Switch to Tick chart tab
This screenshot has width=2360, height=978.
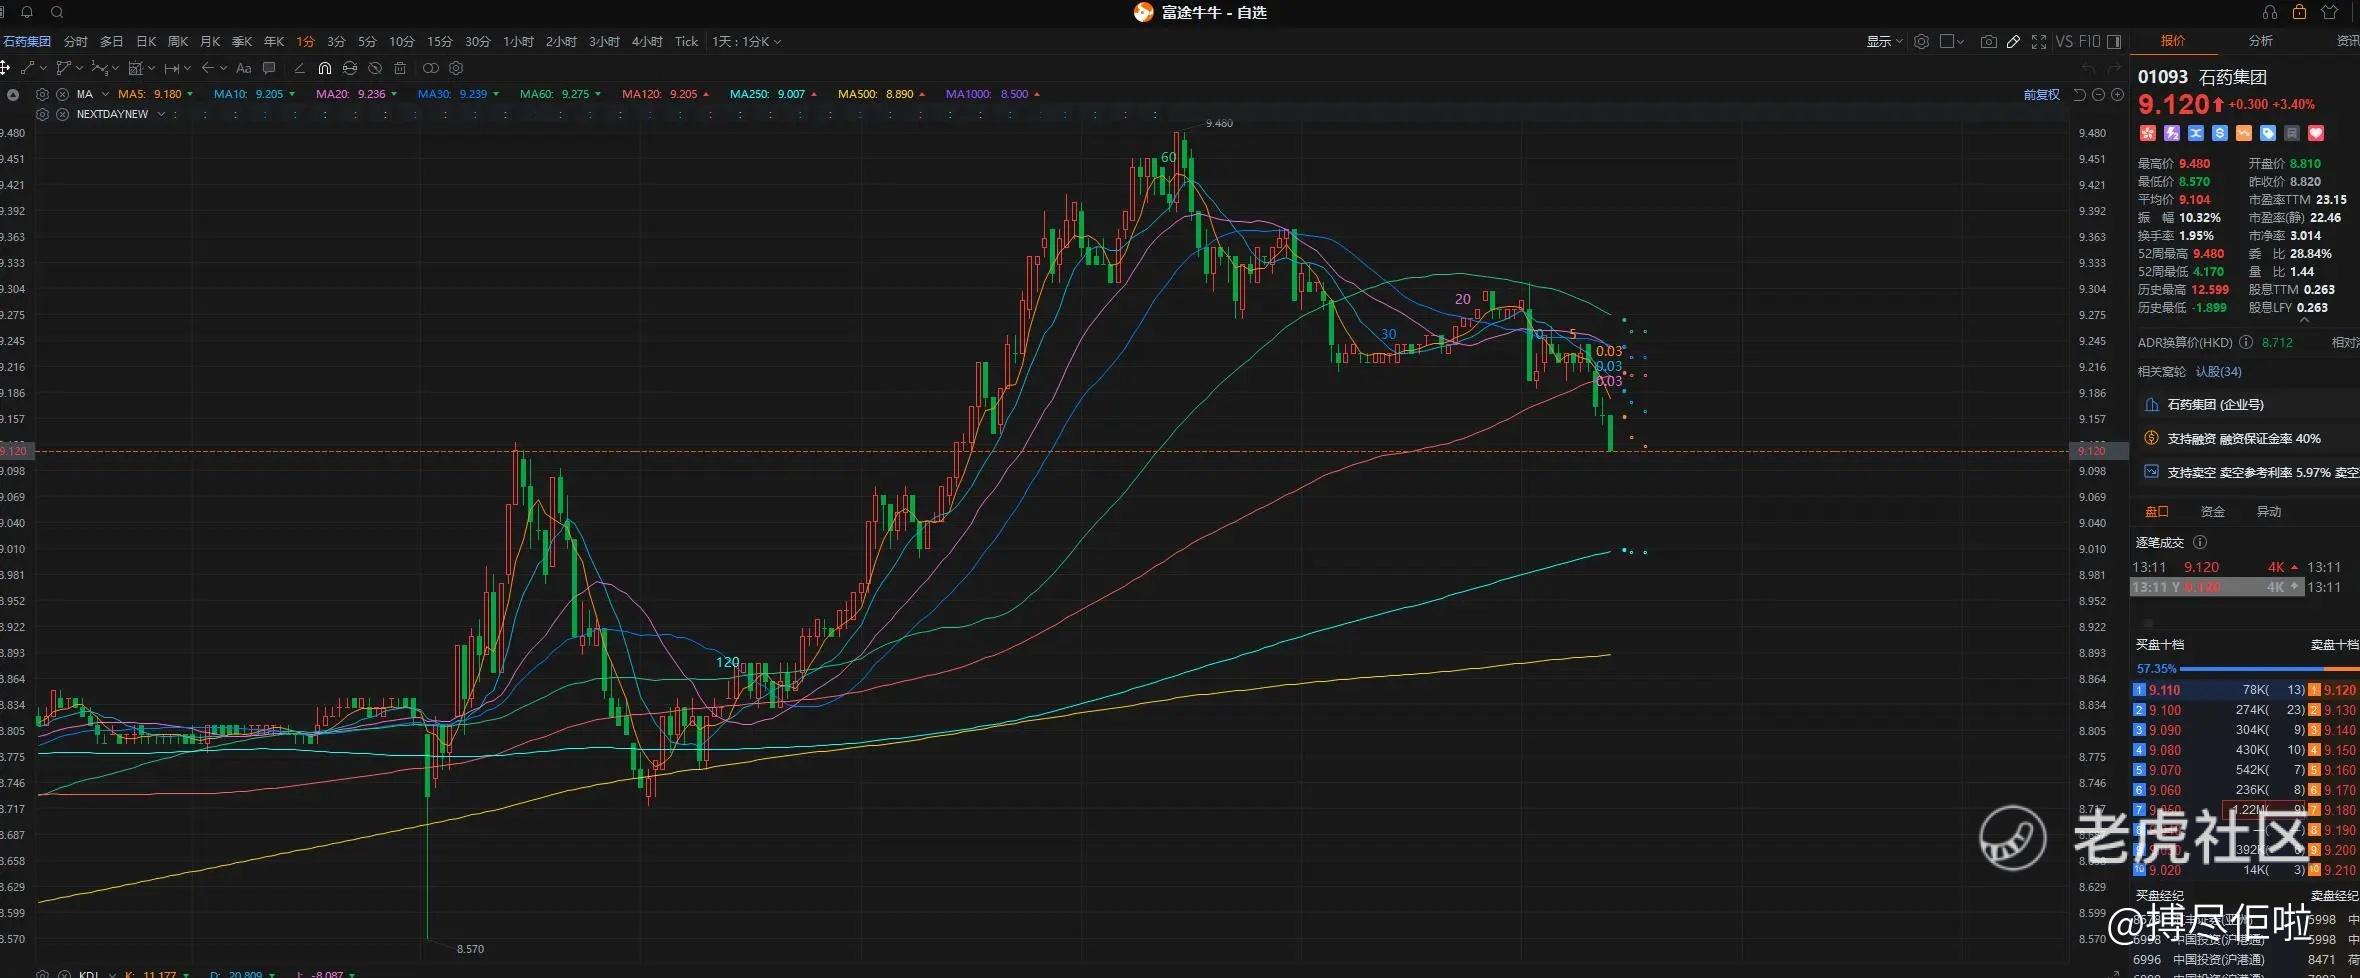(686, 41)
